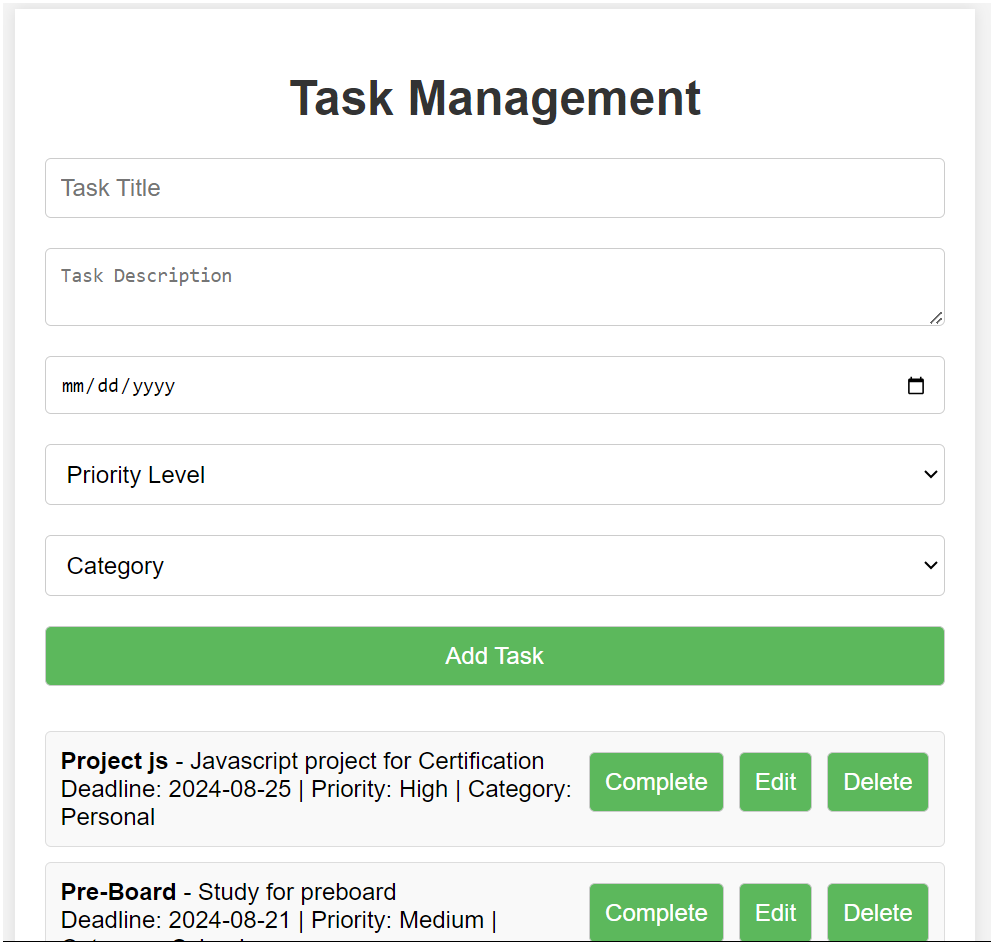Delete the Project js task

click(x=877, y=781)
